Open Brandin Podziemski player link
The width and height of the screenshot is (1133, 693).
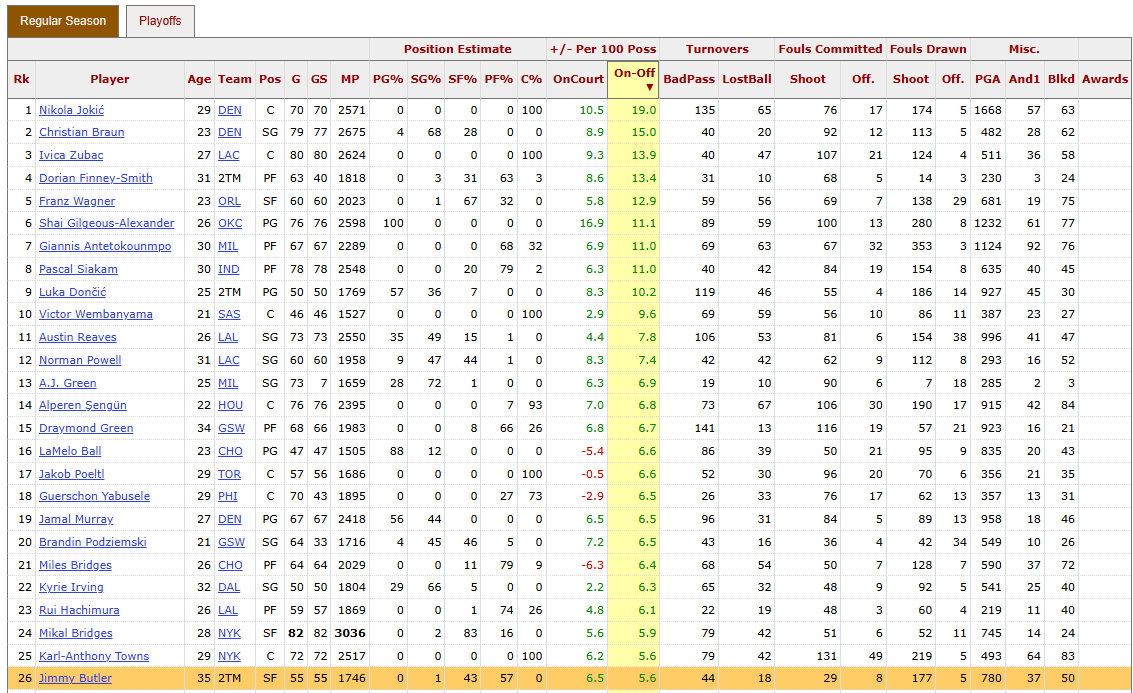[x=92, y=542]
